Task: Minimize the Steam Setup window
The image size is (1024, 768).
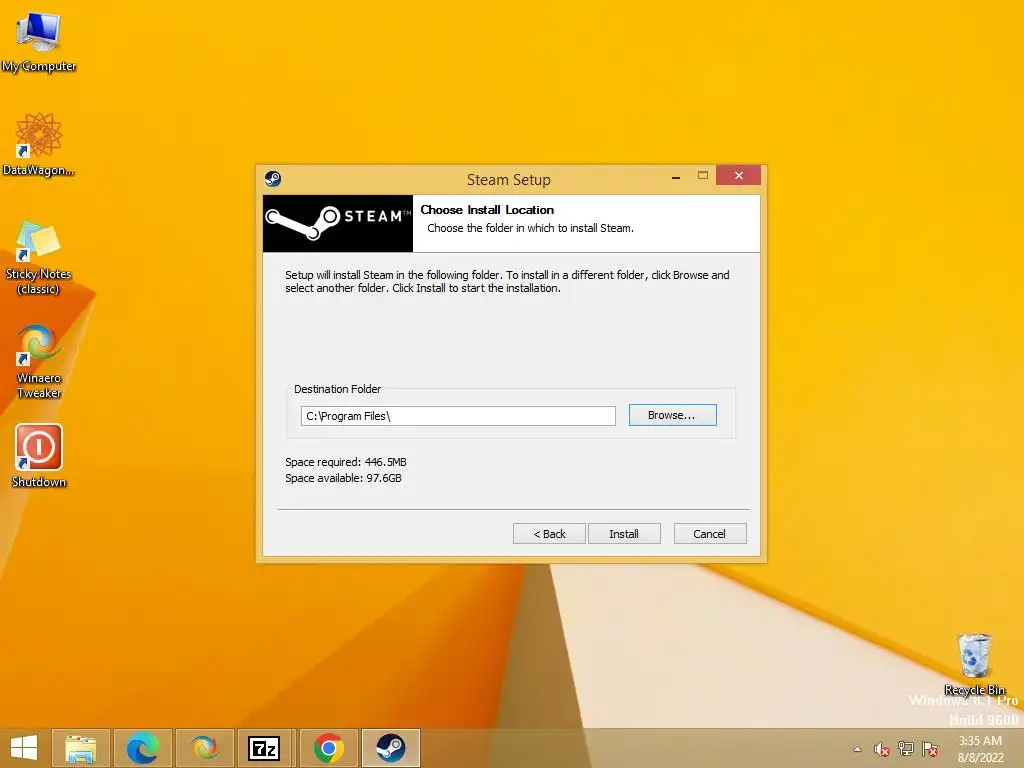Action: click(x=676, y=176)
